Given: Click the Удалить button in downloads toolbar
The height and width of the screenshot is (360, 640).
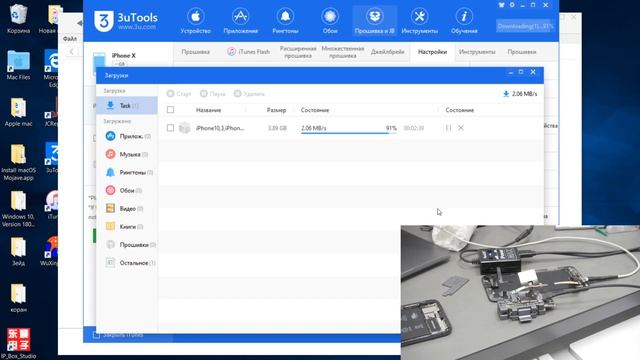Looking at the screenshot, I should [x=249, y=94].
